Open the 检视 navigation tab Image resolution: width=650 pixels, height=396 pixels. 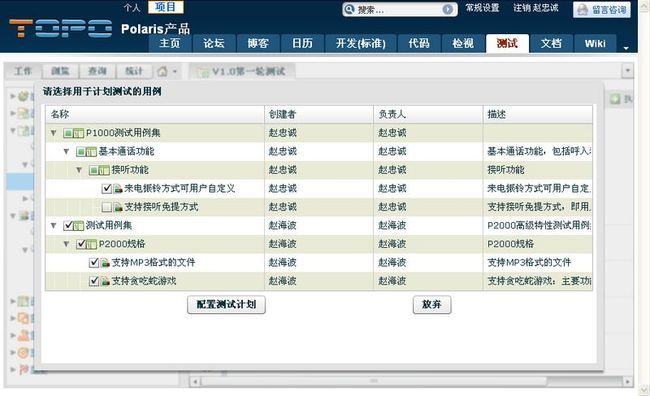[463, 43]
